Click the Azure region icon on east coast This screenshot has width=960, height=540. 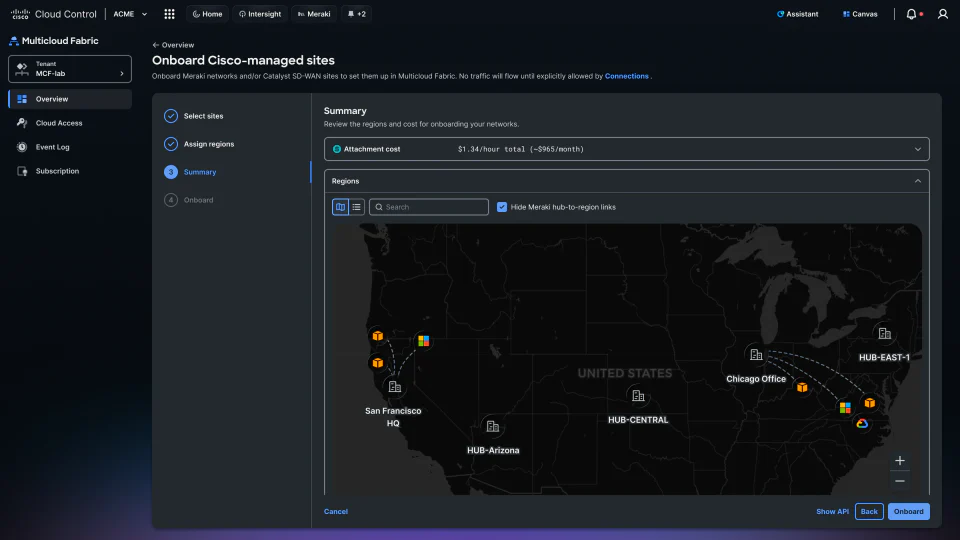click(x=845, y=407)
